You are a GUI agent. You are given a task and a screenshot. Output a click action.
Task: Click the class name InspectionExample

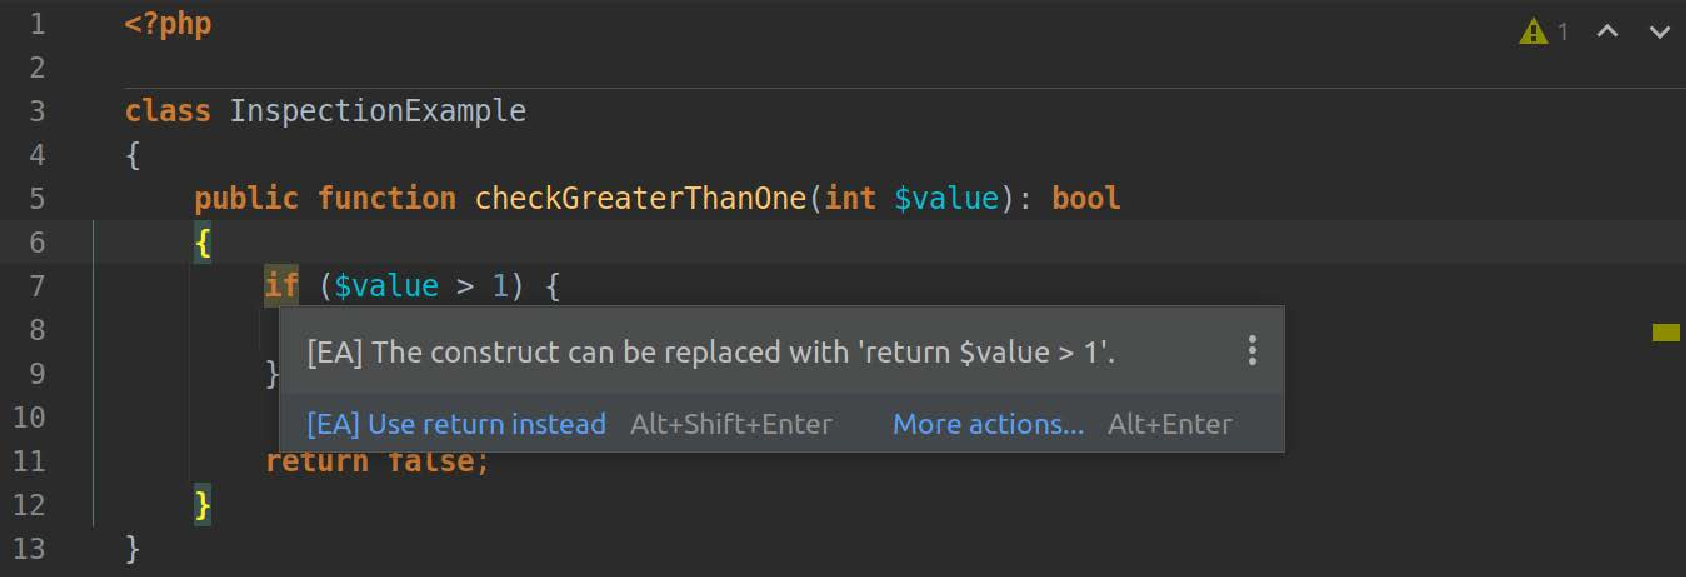point(377,111)
